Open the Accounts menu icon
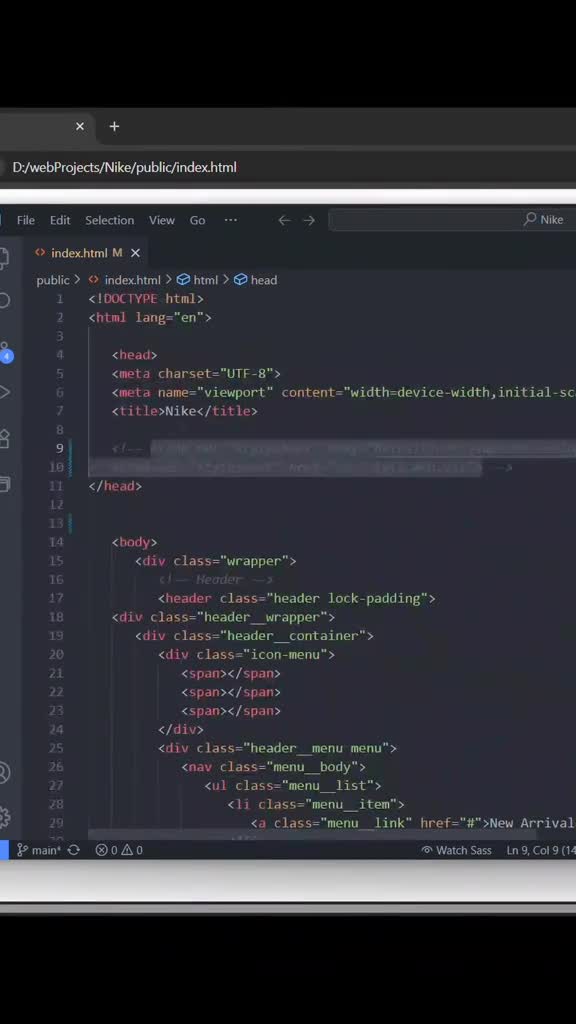 [4, 773]
